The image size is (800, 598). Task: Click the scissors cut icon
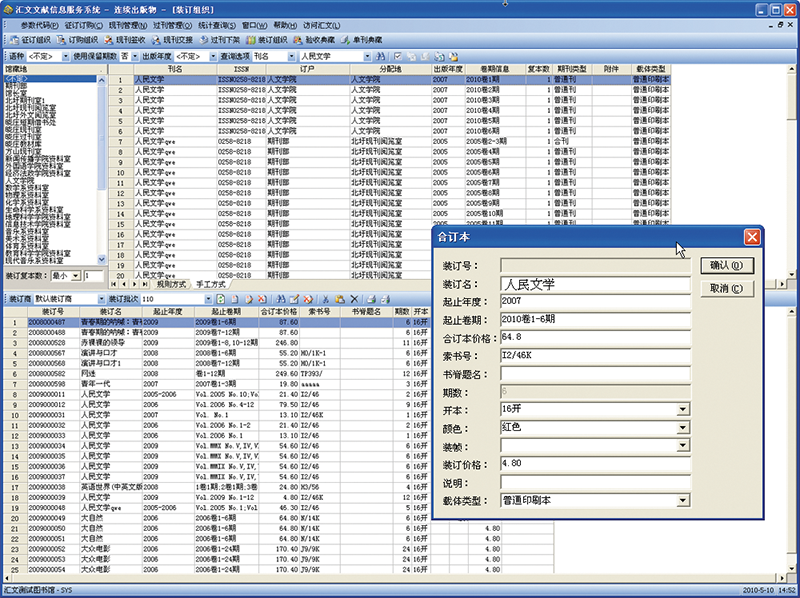point(326,299)
